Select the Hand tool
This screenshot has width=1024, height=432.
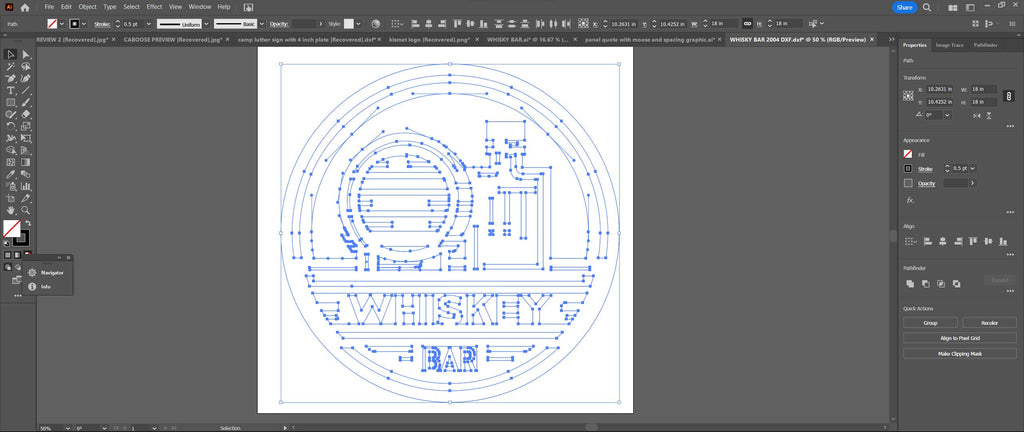pyautogui.click(x=11, y=210)
